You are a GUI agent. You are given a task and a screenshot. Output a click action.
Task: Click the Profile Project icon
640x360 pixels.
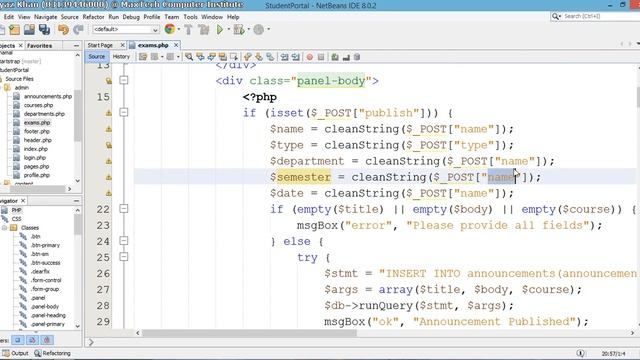[258, 29]
